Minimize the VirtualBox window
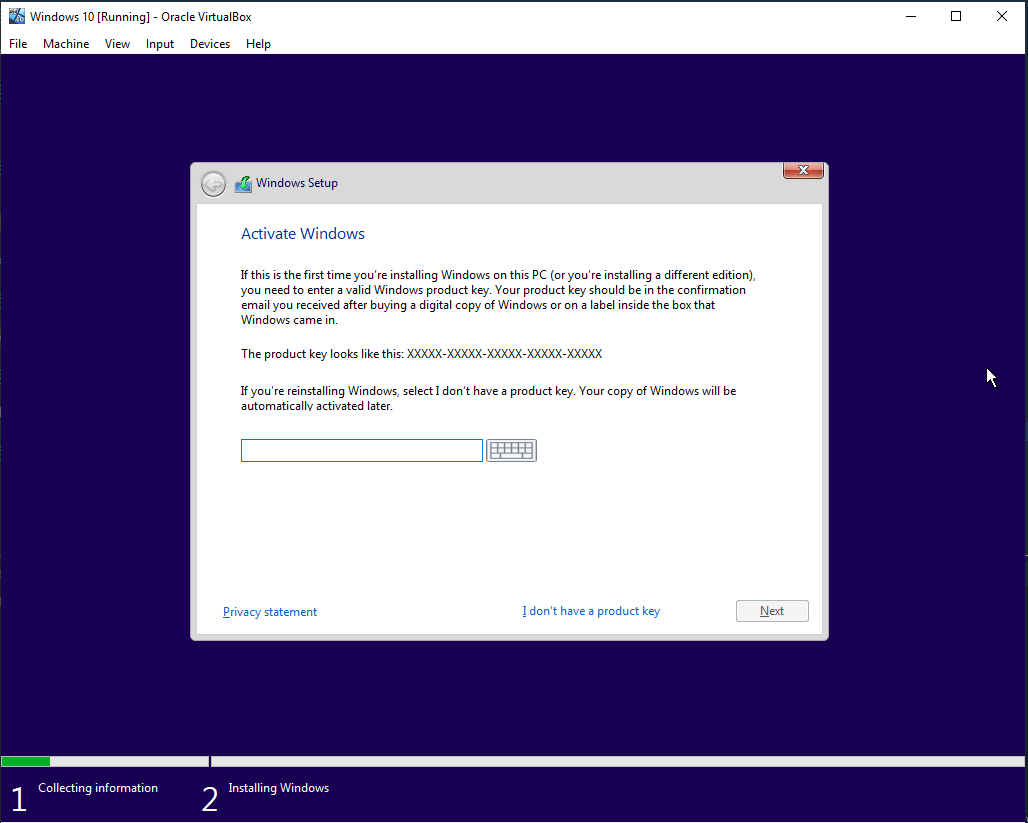 [911, 16]
